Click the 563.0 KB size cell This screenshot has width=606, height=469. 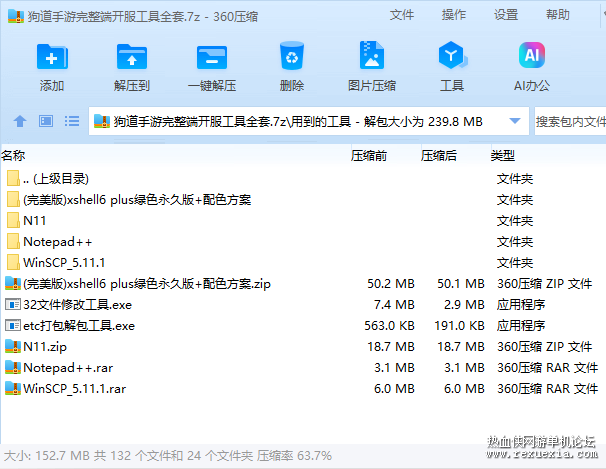pyautogui.click(x=389, y=326)
